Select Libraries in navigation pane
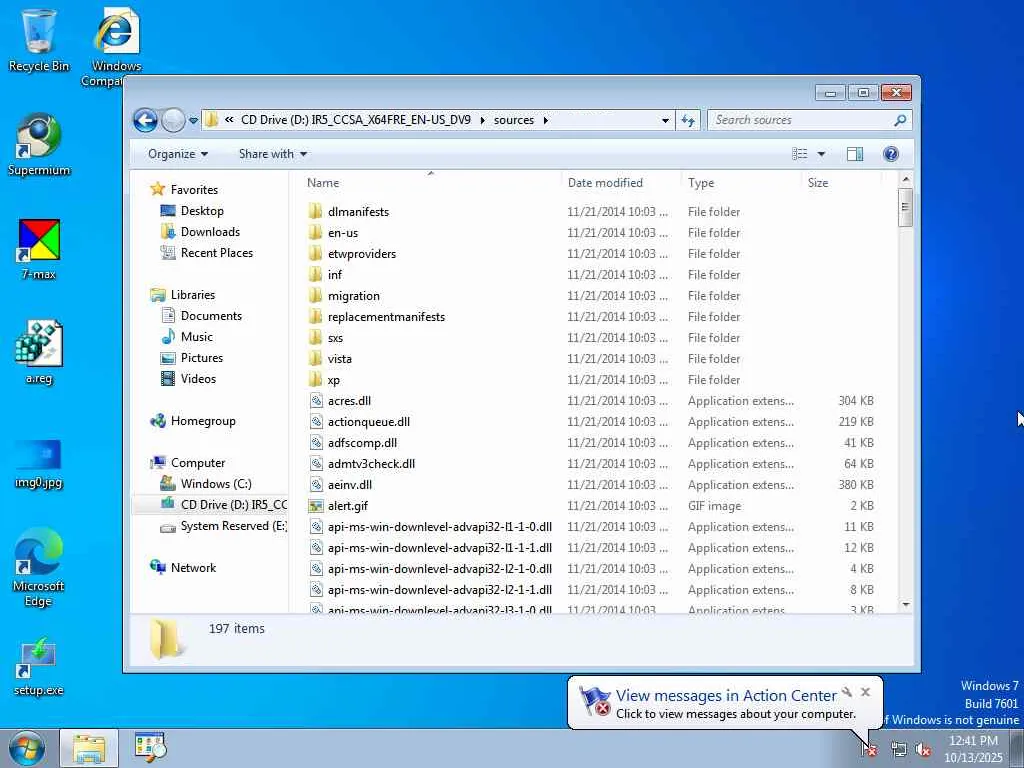 coord(192,295)
